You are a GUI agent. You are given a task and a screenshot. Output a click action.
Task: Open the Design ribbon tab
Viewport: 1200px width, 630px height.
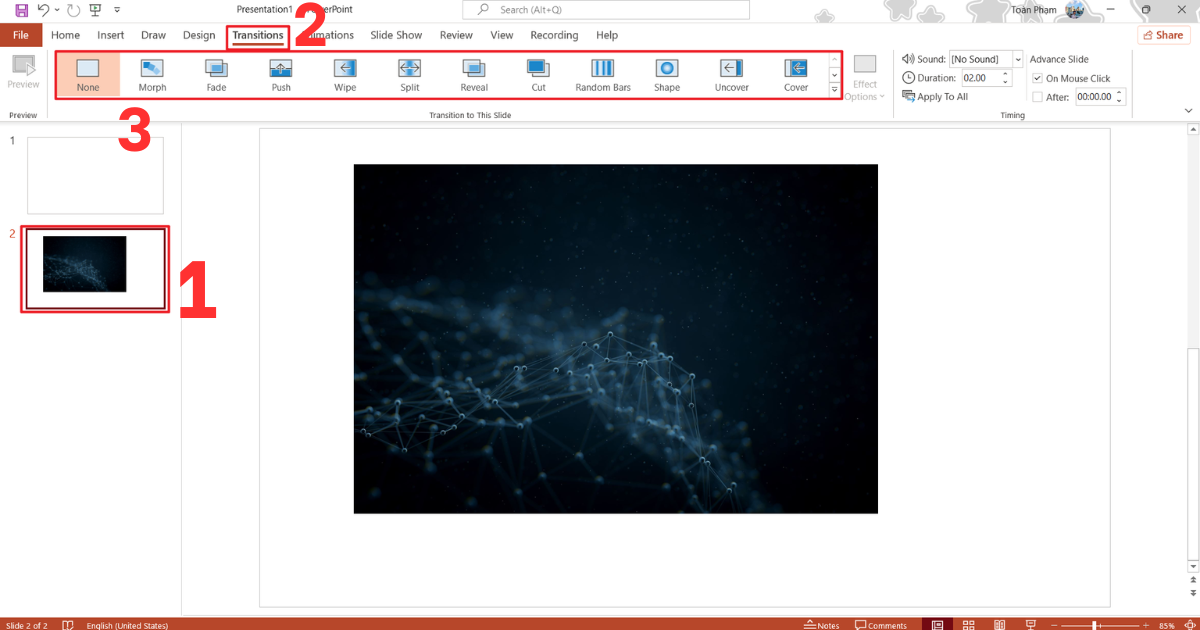pyautogui.click(x=199, y=34)
